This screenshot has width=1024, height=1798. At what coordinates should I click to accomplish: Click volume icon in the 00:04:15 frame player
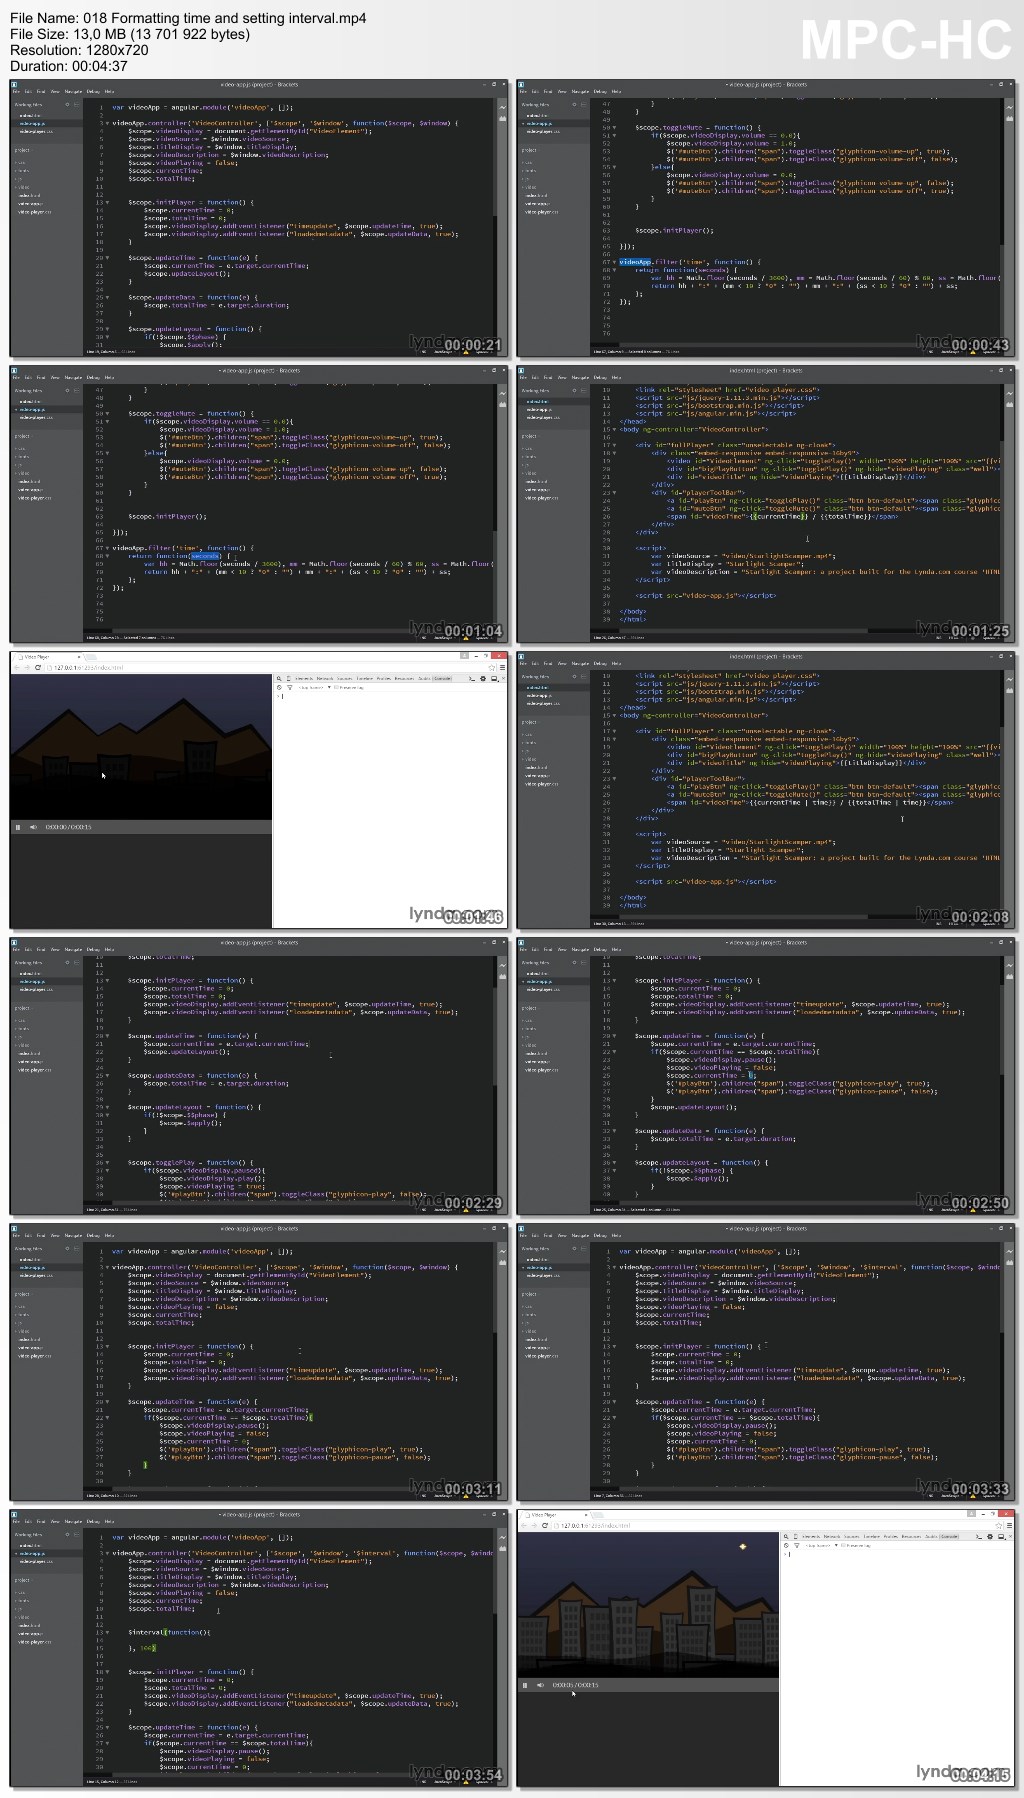539,1685
